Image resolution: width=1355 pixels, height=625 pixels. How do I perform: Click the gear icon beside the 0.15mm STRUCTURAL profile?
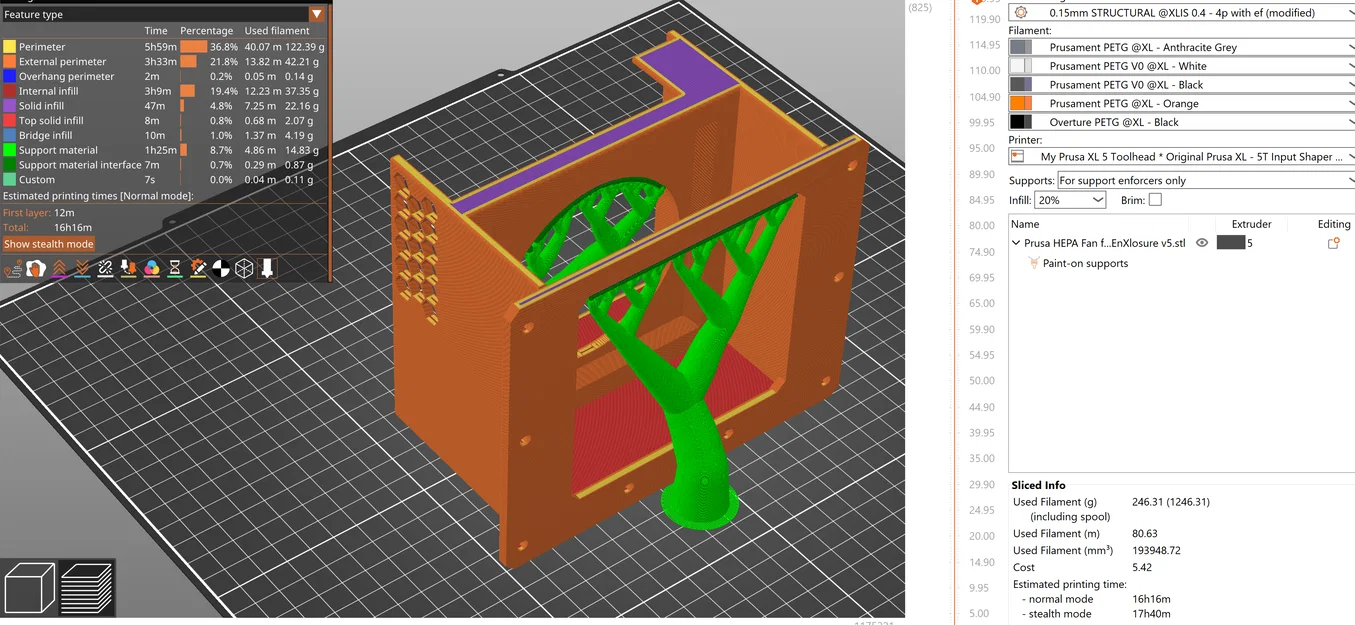click(x=1022, y=12)
